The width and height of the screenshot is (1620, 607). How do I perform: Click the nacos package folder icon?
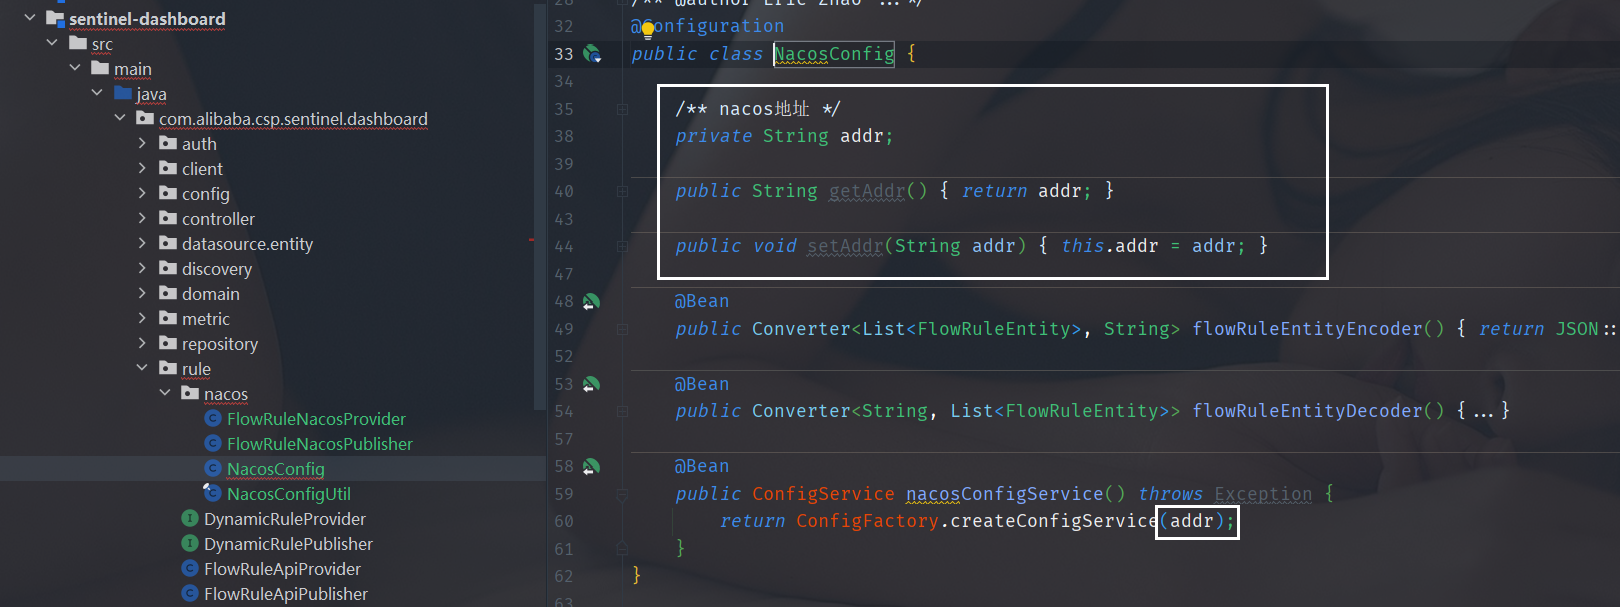coord(190,393)
